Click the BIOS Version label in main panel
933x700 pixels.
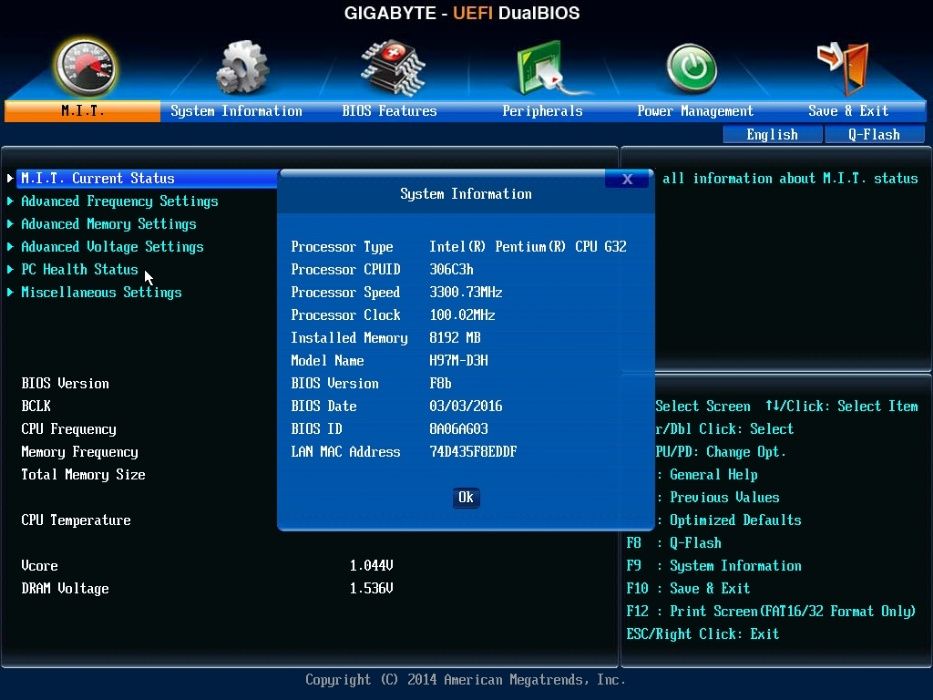(65, 383)
